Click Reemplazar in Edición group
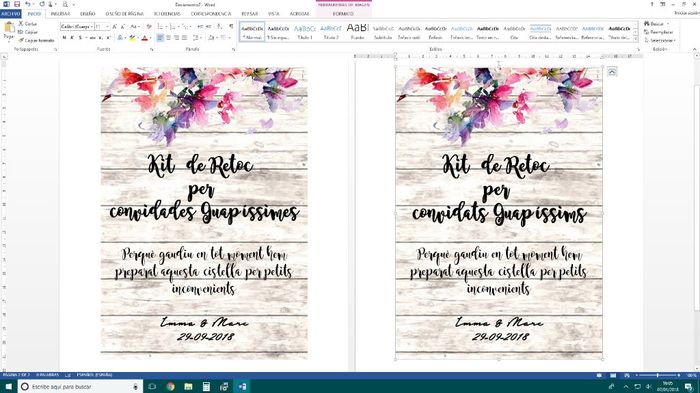Viewport: 700px width, 393px height. pos(658,32)
